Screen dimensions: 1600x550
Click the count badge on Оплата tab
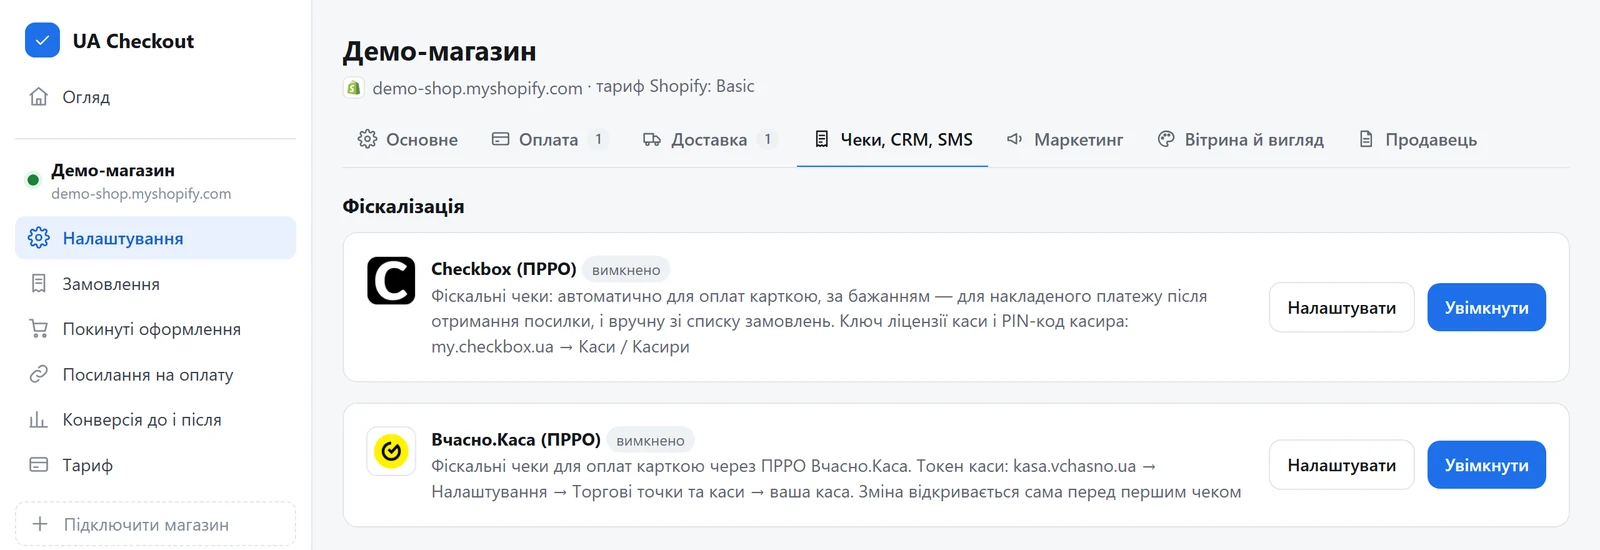pyautogui.click(x=598, y=139)
